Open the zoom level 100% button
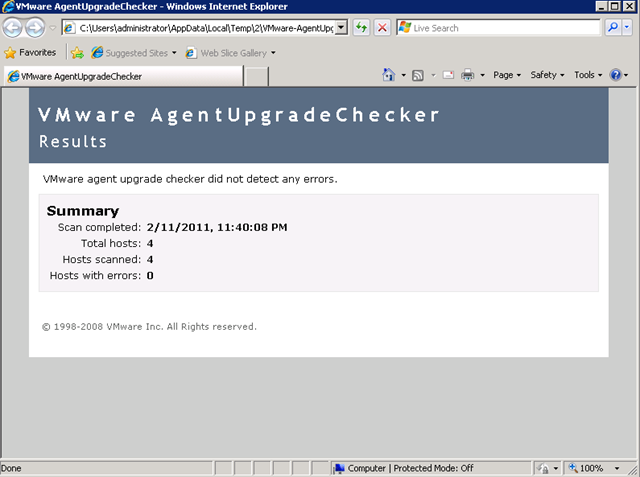 point(586,468)
